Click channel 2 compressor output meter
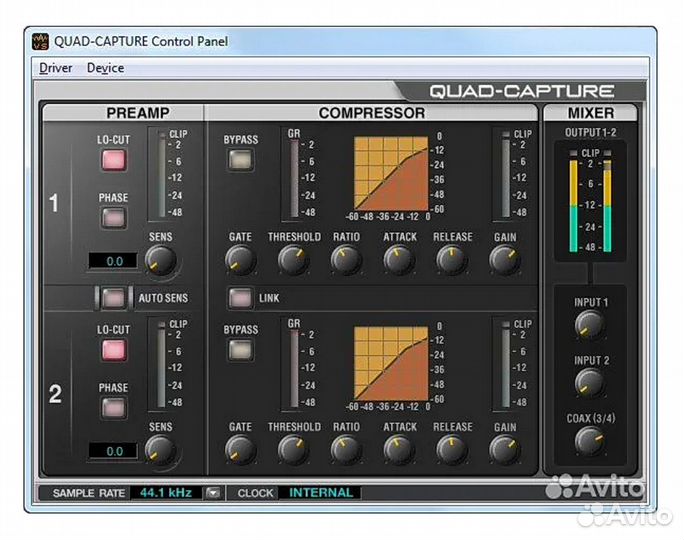 pyautogui.click(x=506, y=364)
